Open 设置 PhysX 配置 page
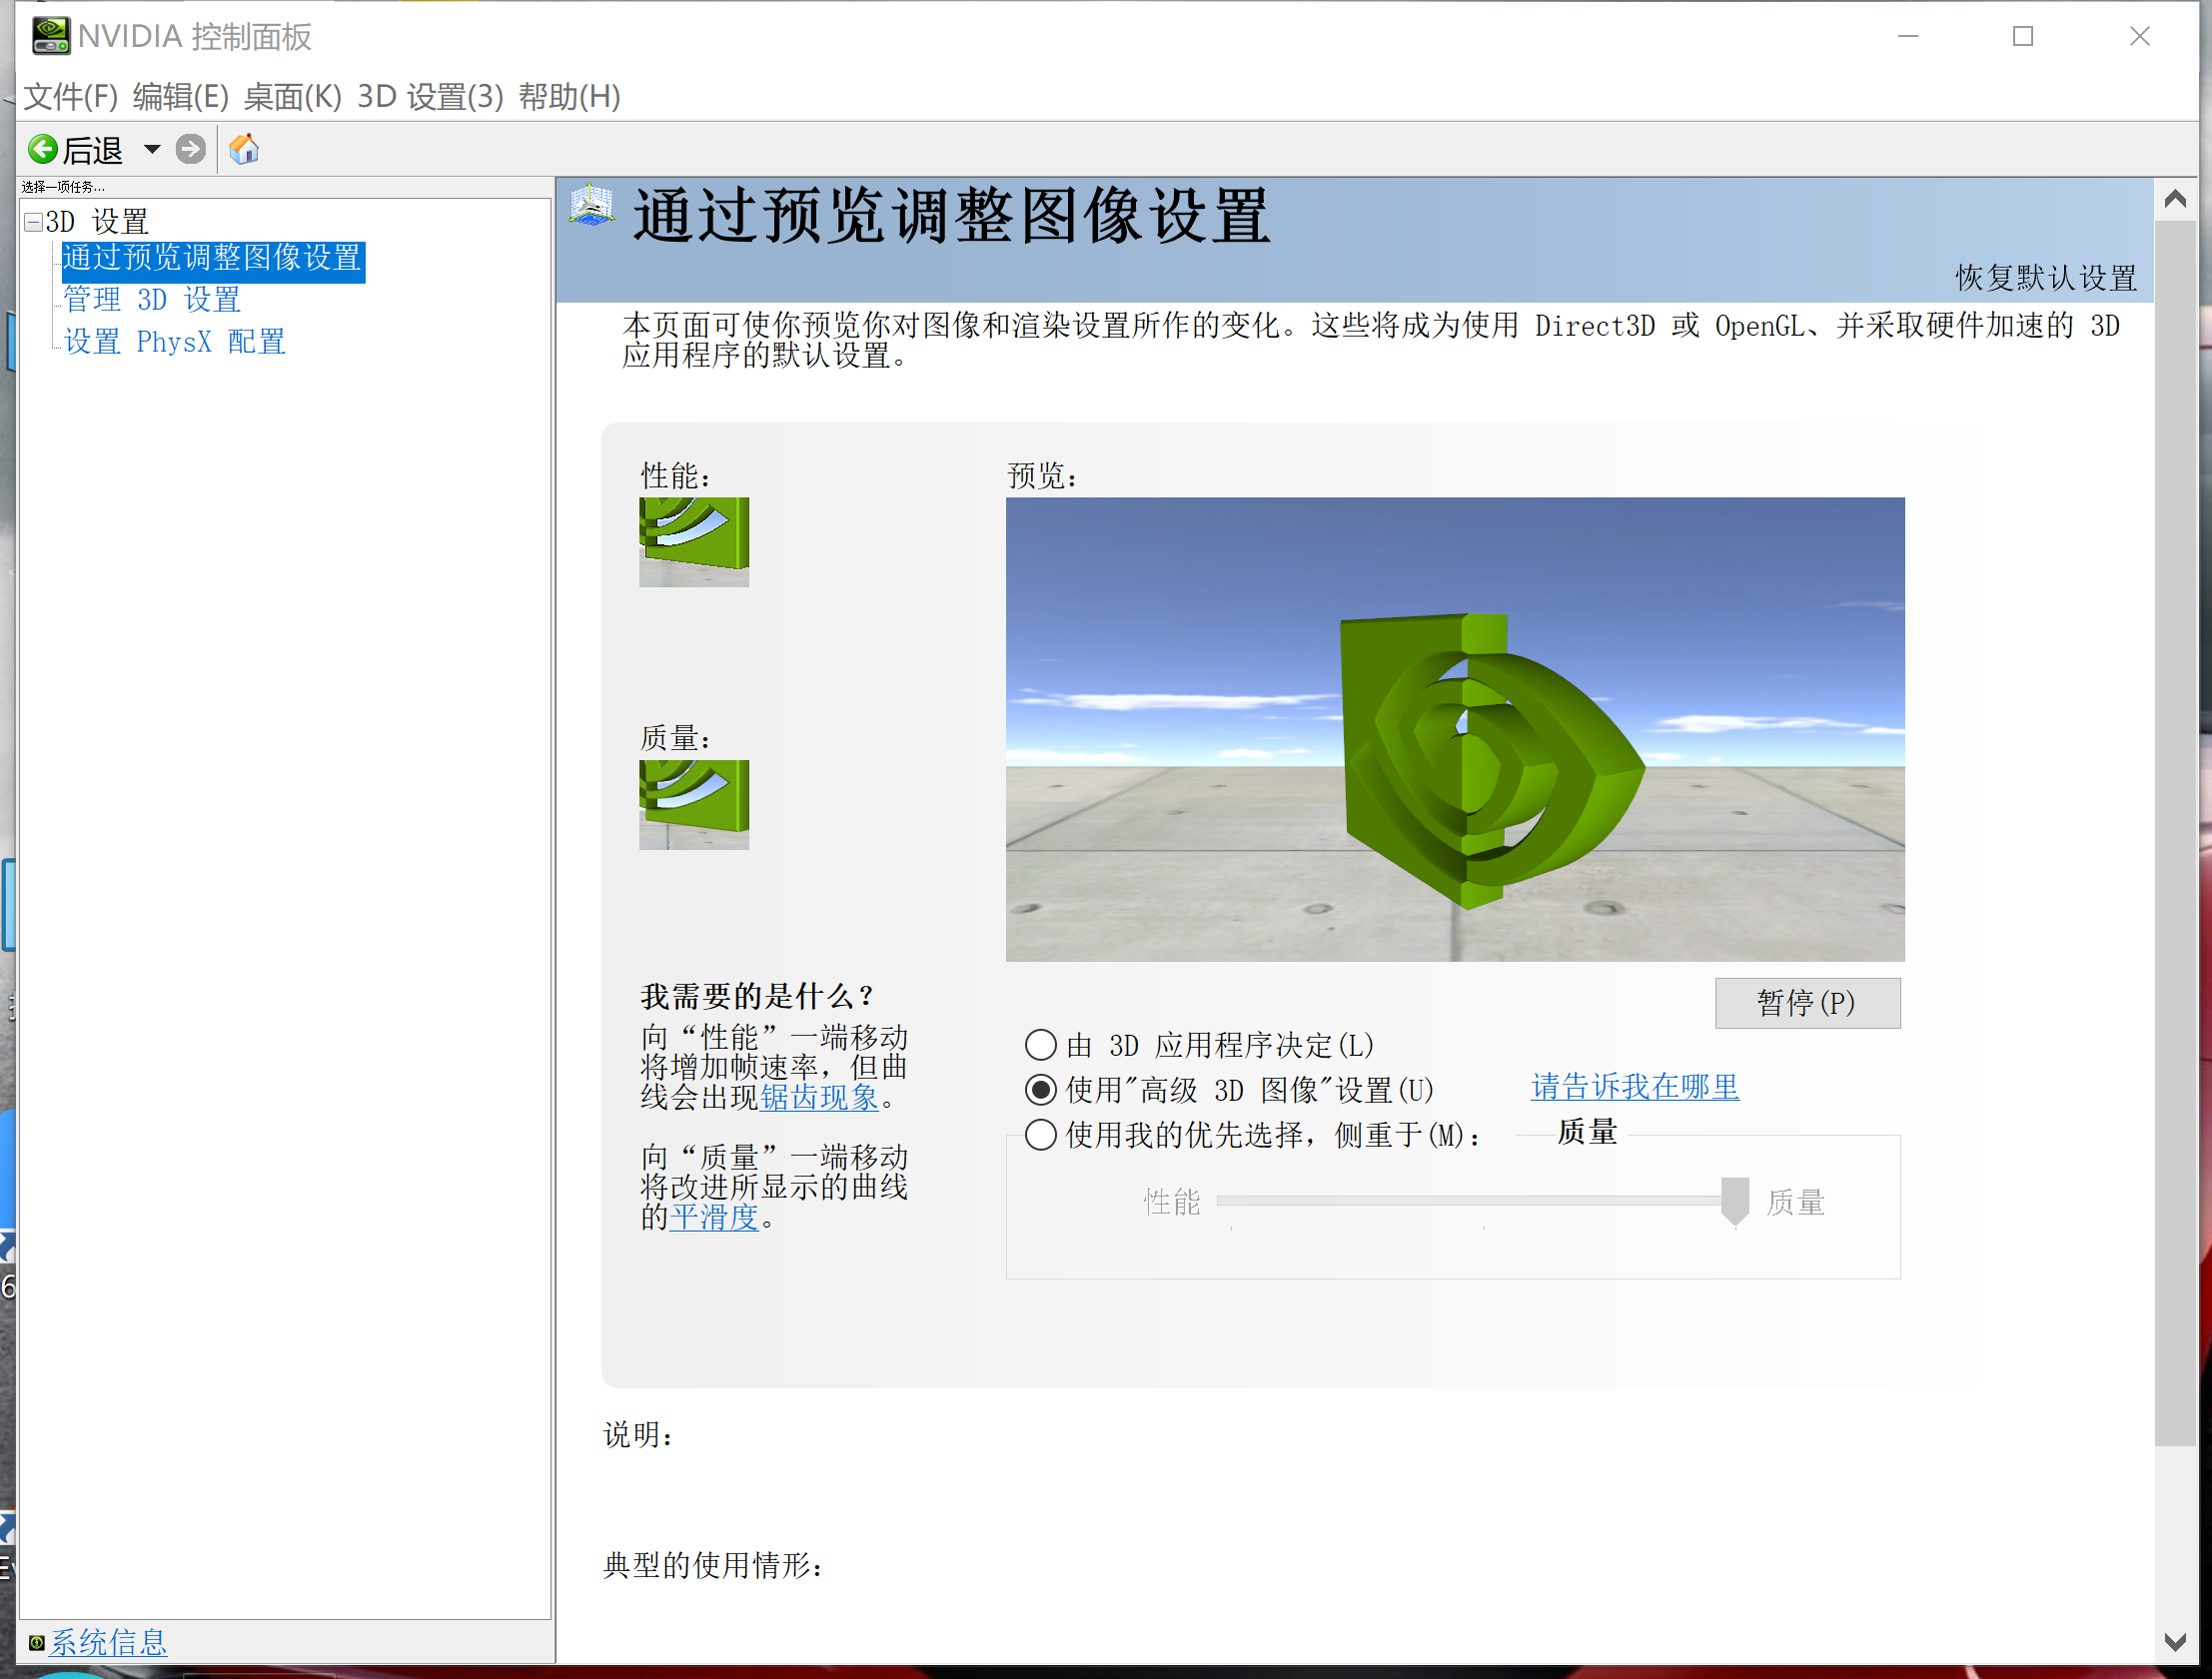Viewport: 2212px width, 1679px height. [175, 342]
